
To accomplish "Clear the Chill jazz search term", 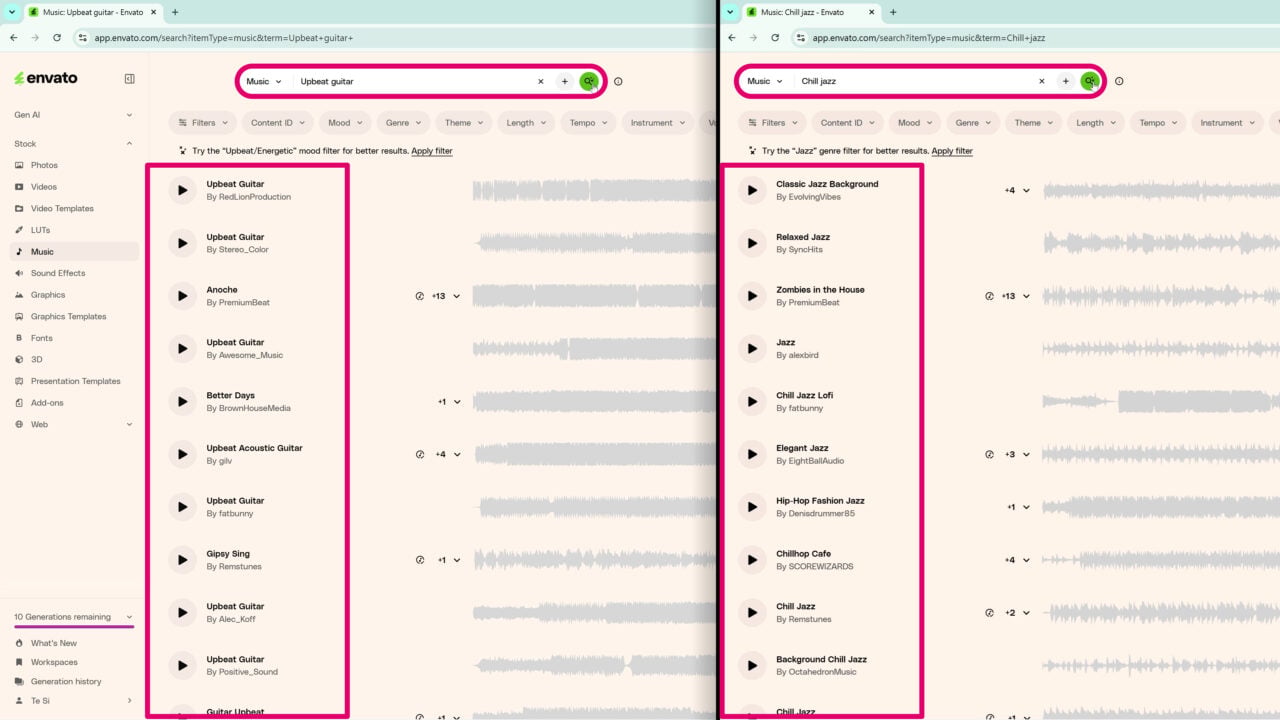I will coord(1041,81).
